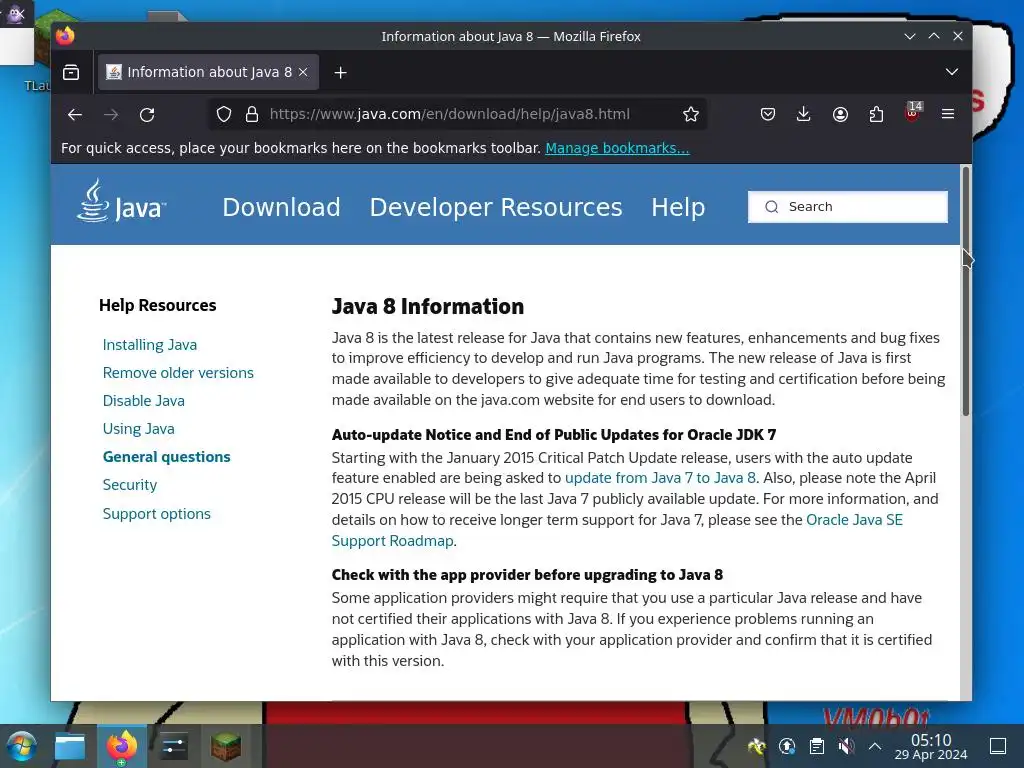Open the extensions puzzle icon
This screenshot has width=1024, height=768.
coord(876,114)
